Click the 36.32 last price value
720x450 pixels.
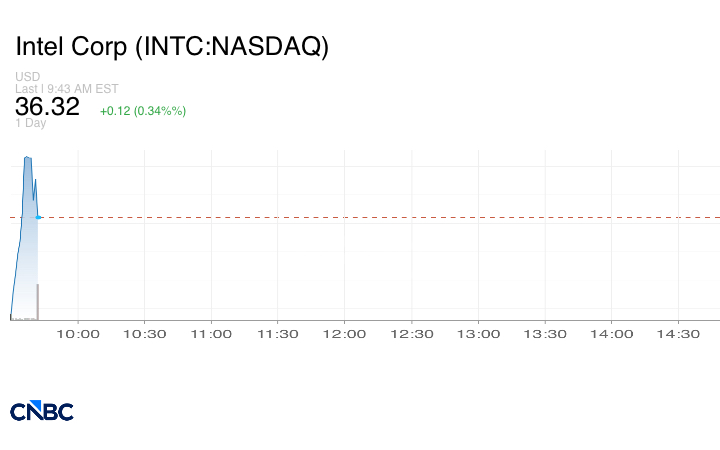pyautogui.click(x=47, y=107)
